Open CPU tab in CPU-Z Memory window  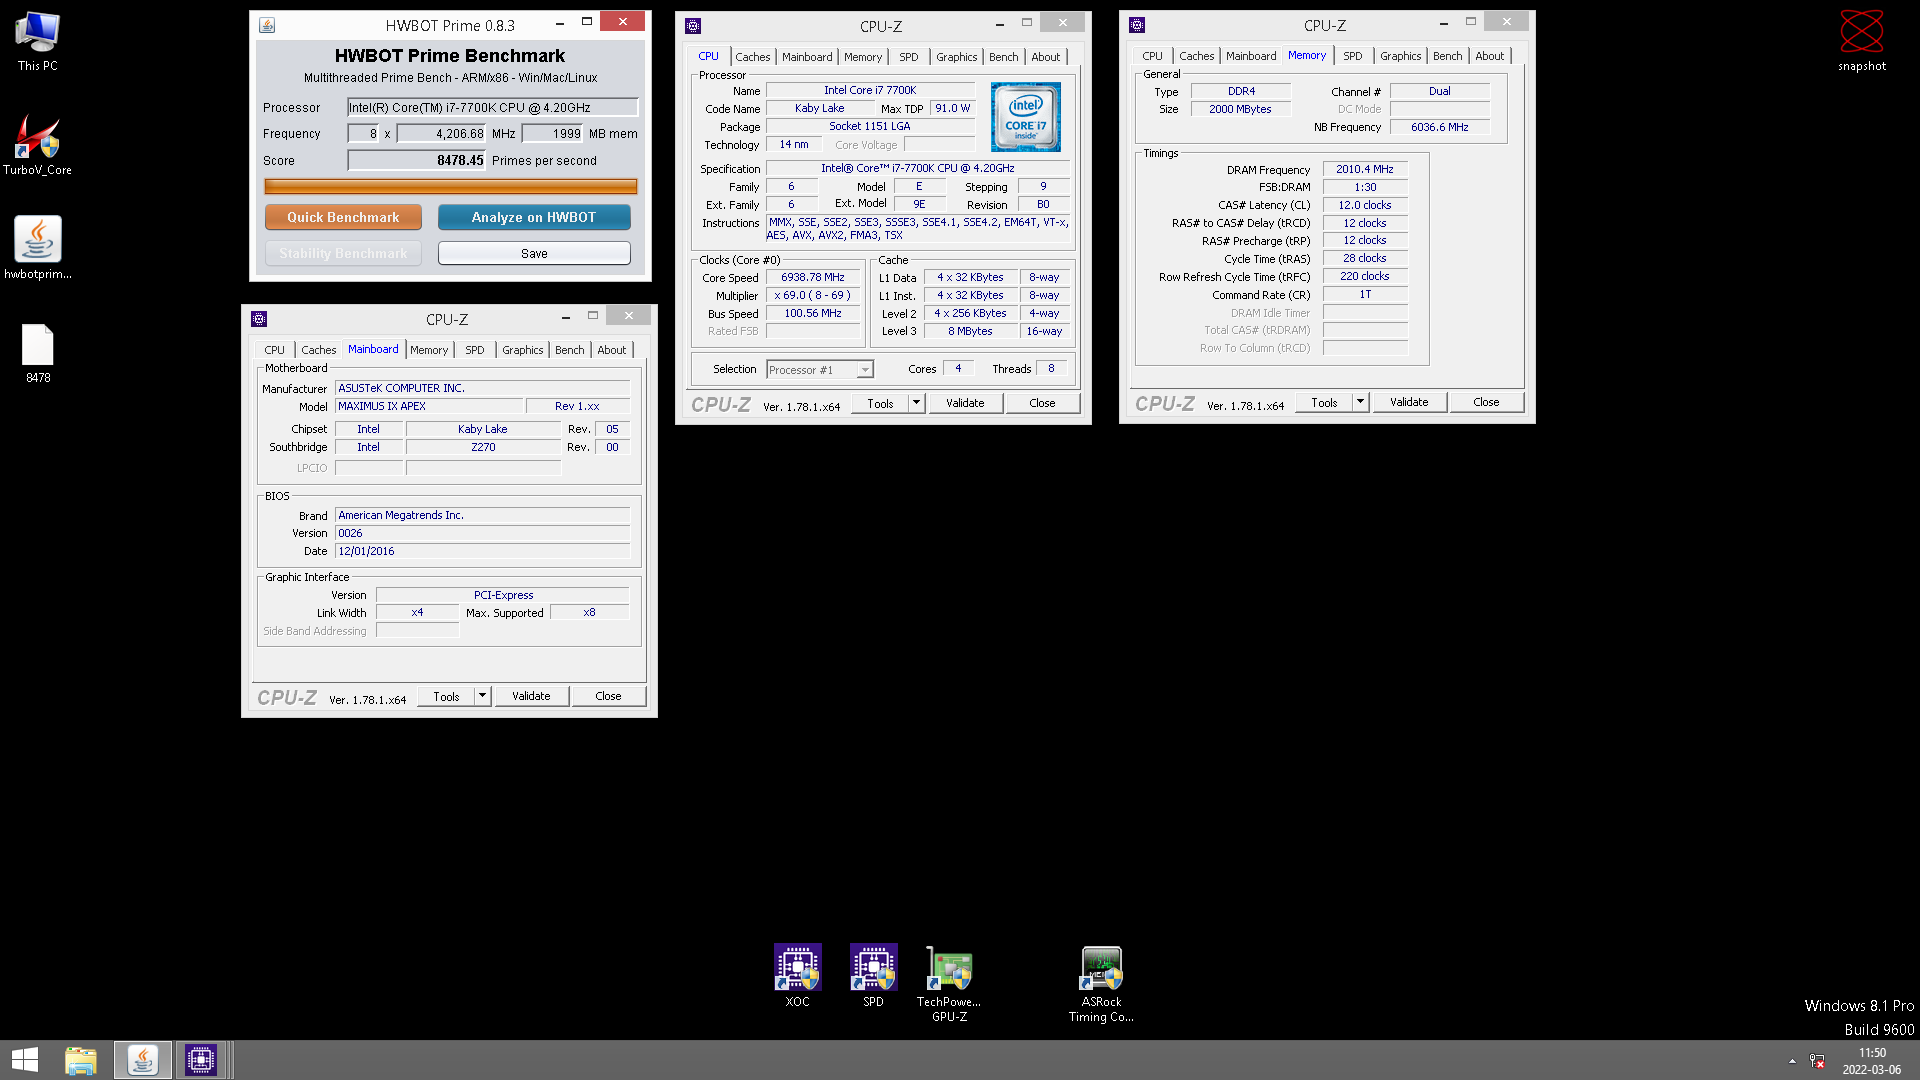click(x=1152, y=56)
